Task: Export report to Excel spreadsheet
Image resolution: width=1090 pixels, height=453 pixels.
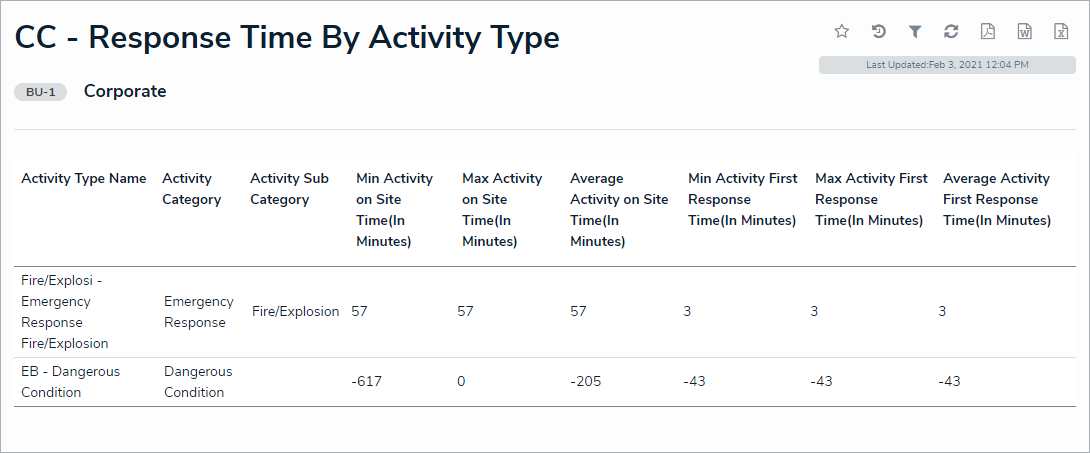Action: 1061,32
